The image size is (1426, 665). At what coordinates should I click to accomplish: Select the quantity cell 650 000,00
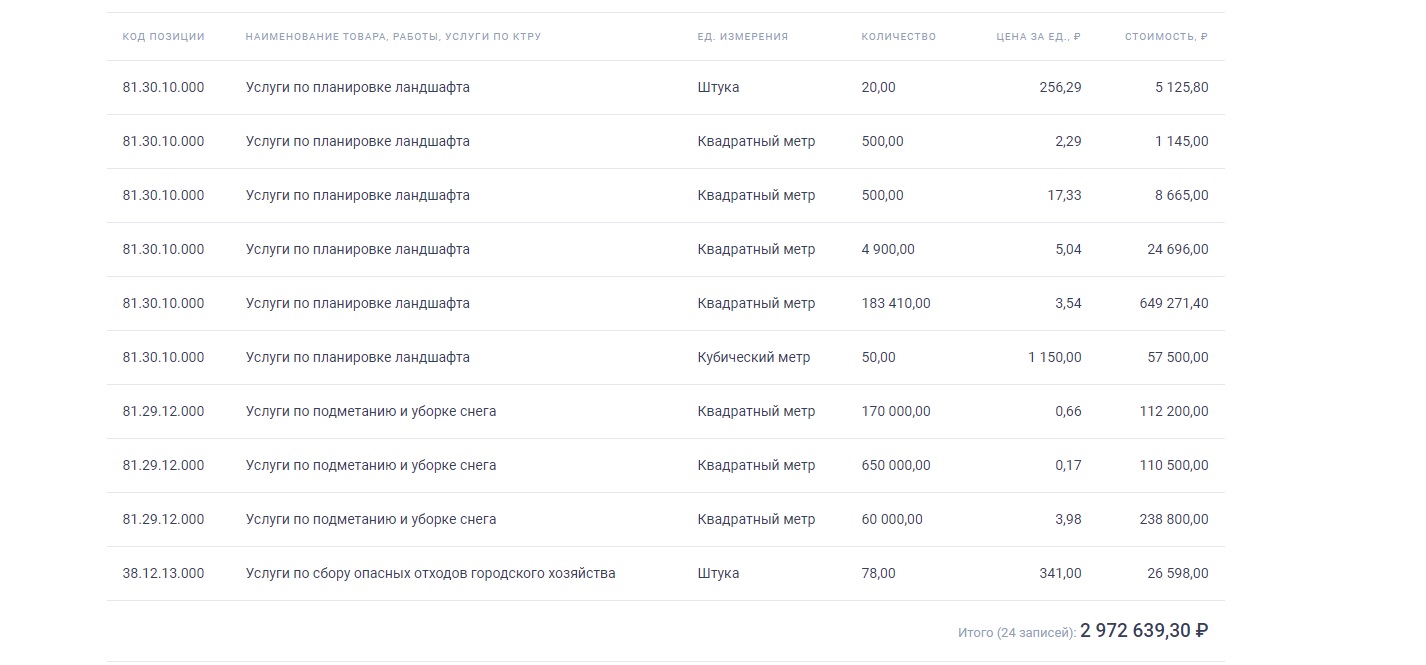tap(895, 466)
